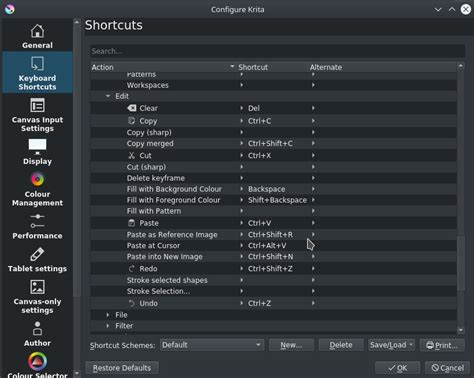Select the Keyboard Shortcuts page
This screenshot has width=474, height=378.
coord(37,73)
